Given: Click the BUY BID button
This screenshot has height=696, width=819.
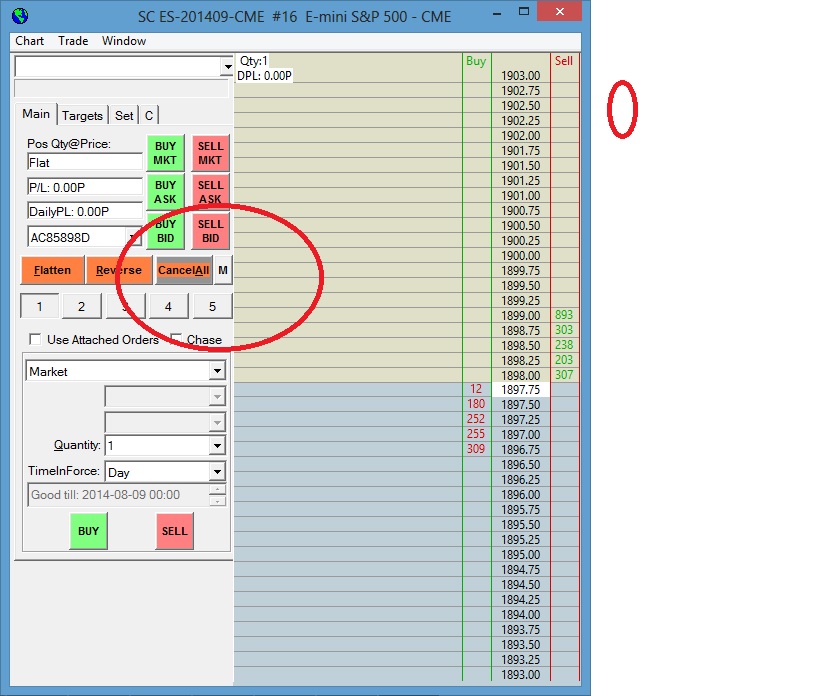Looking at the screenshot, I should click(165, 231).
